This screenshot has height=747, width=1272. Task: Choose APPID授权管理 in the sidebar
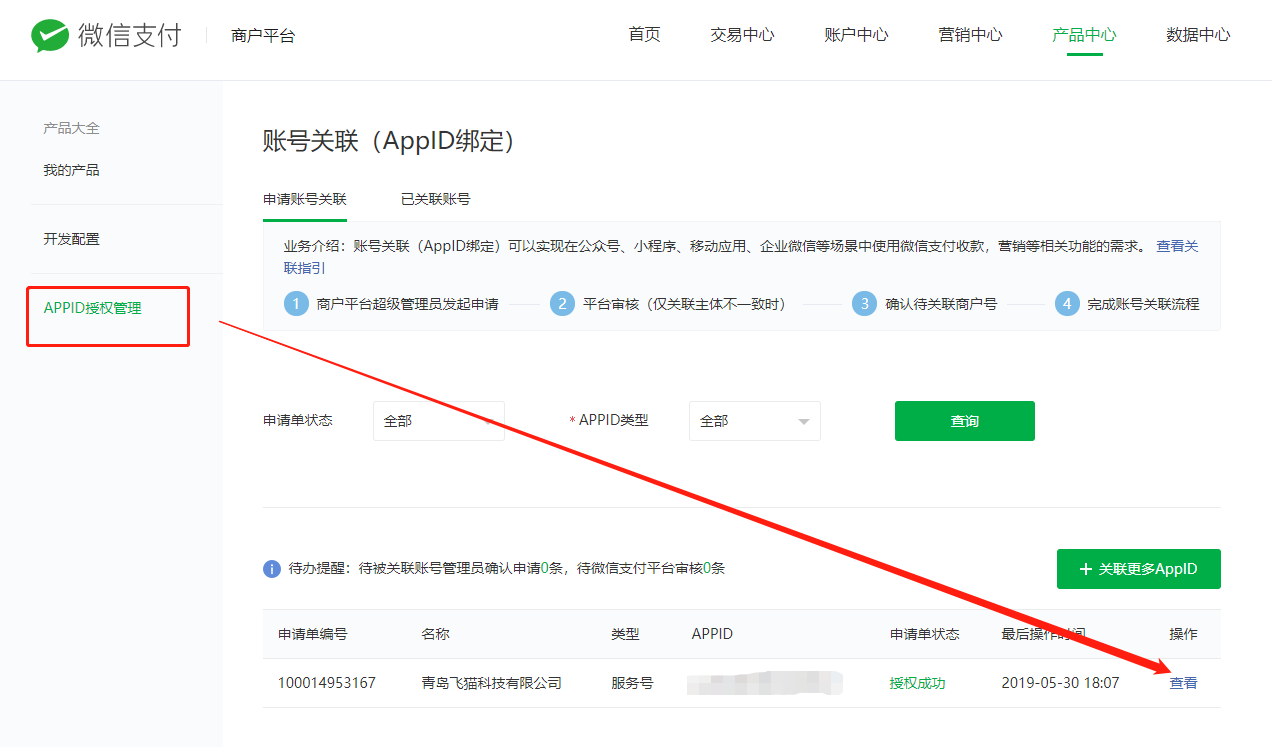pyautogui.click(x=92, y=308)
